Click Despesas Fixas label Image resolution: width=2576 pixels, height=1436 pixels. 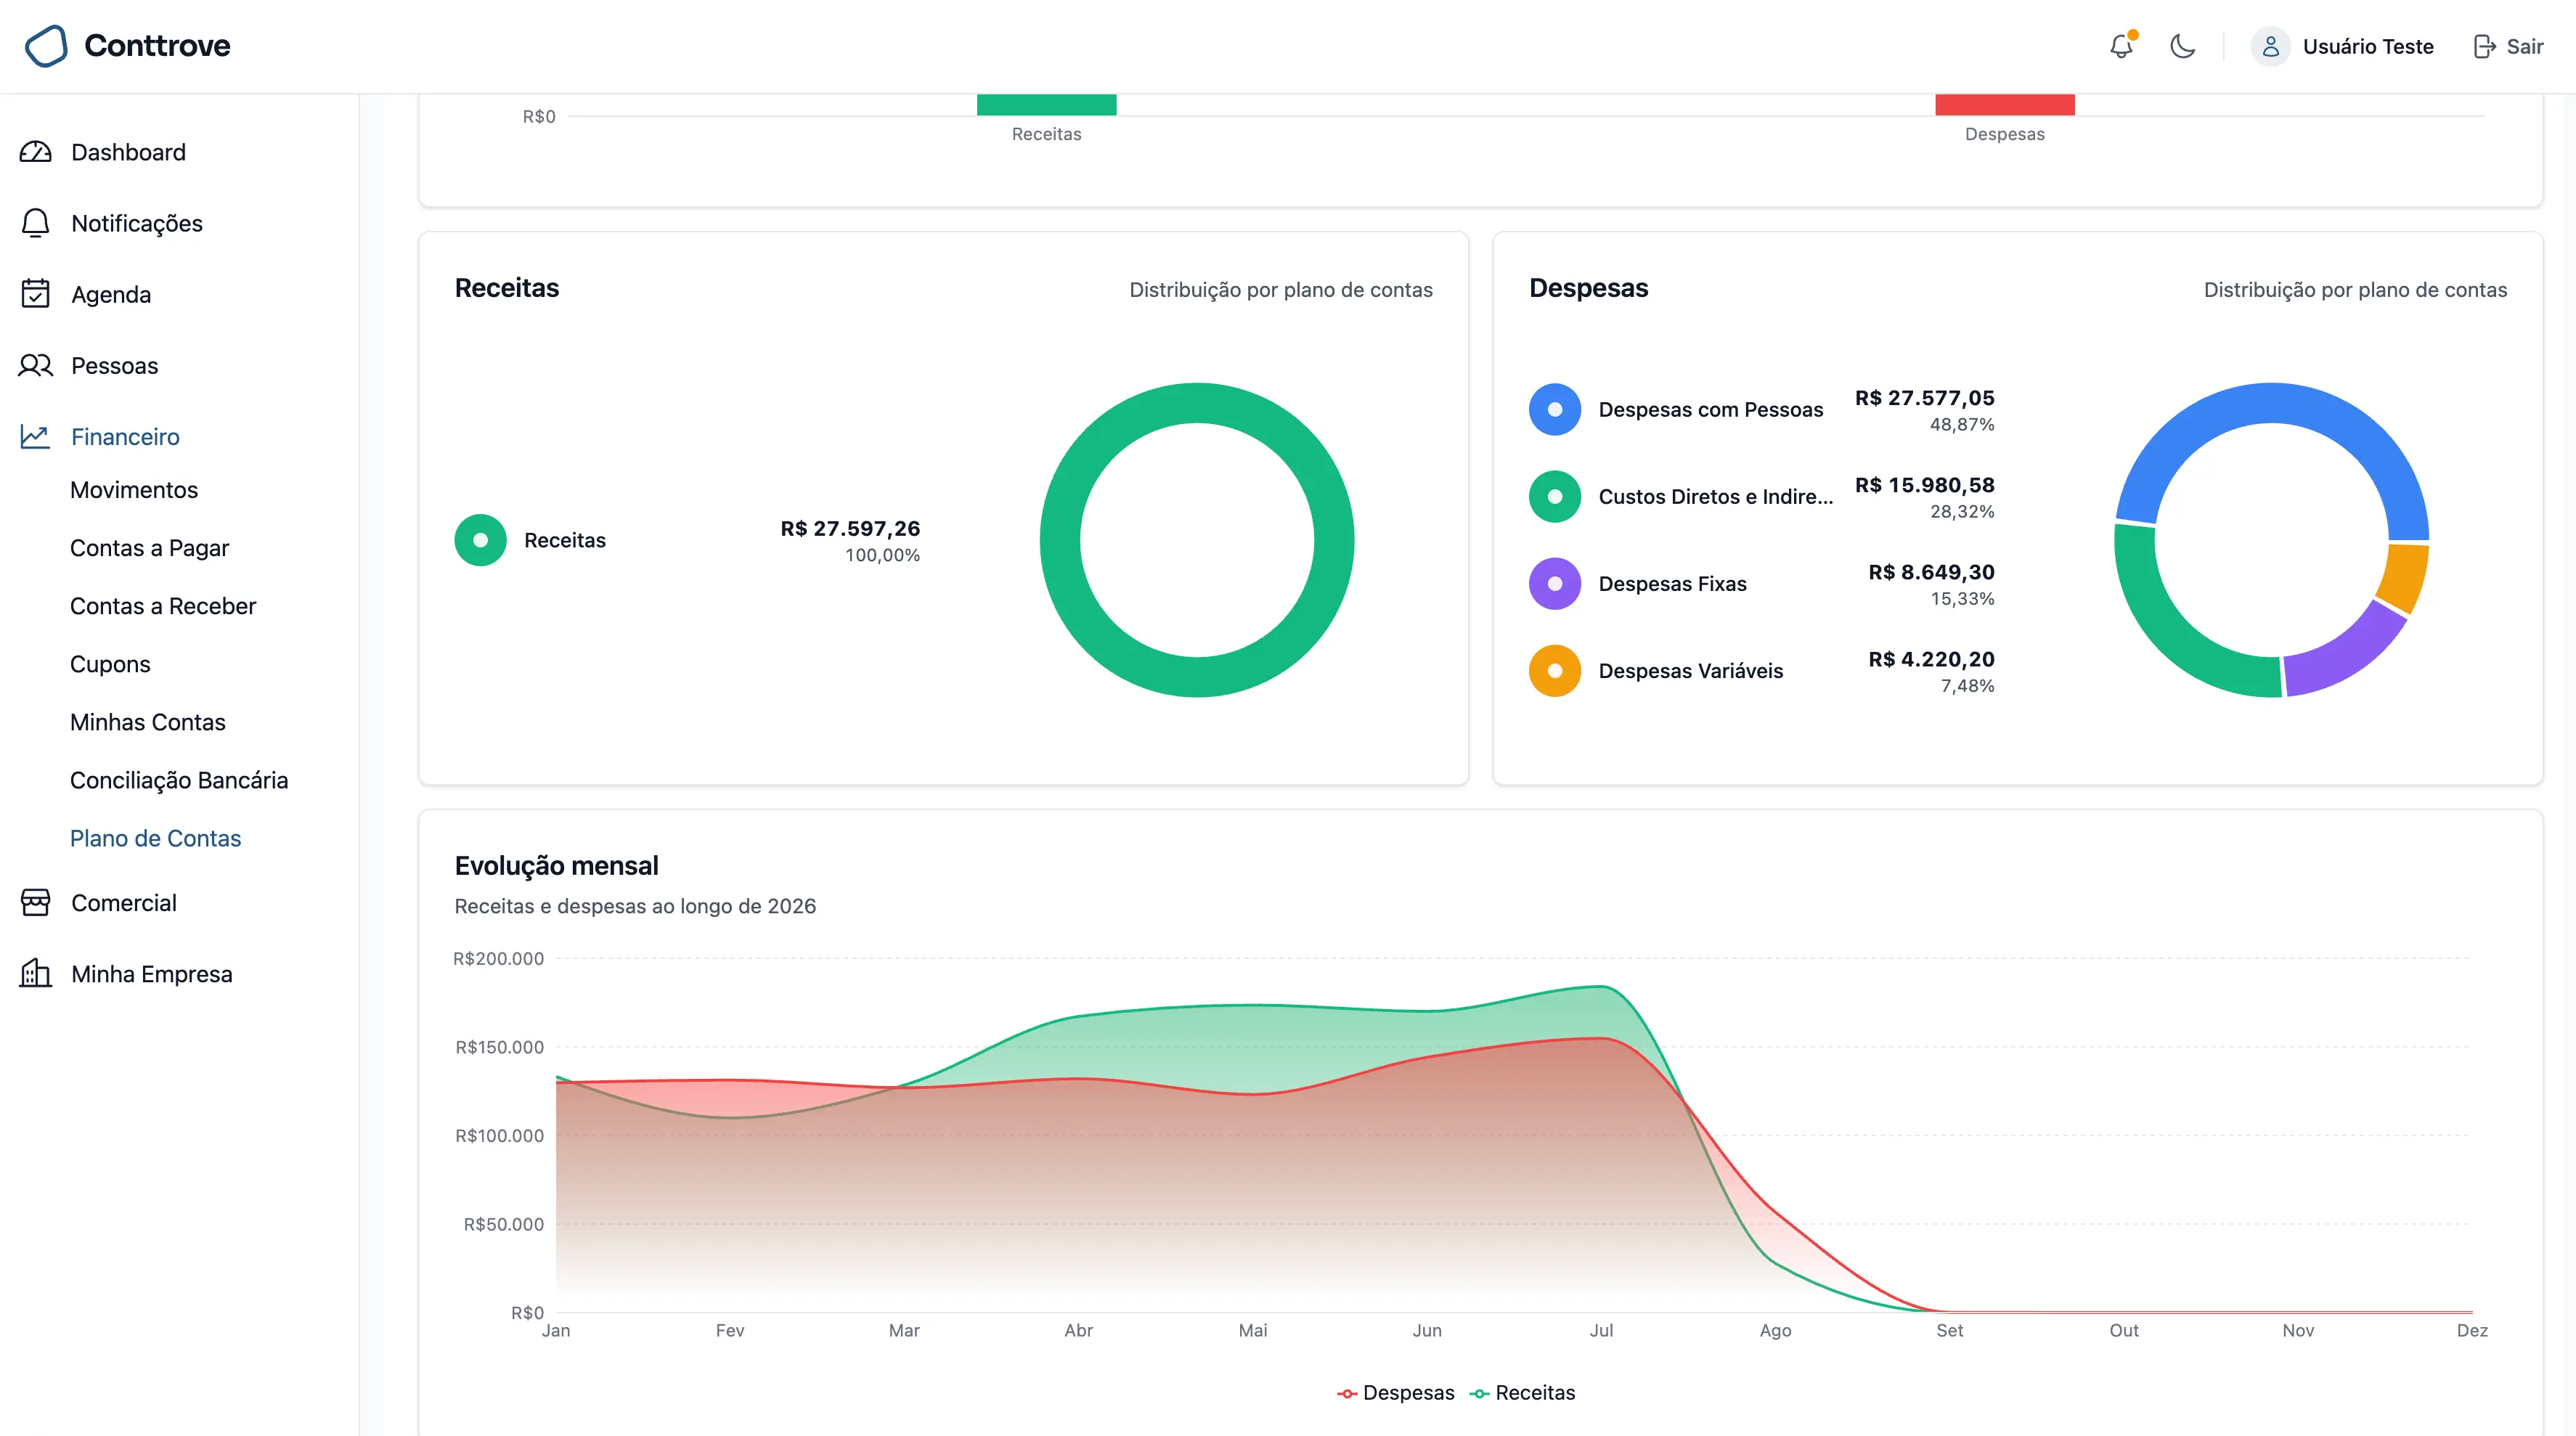tap(1672, 583)
